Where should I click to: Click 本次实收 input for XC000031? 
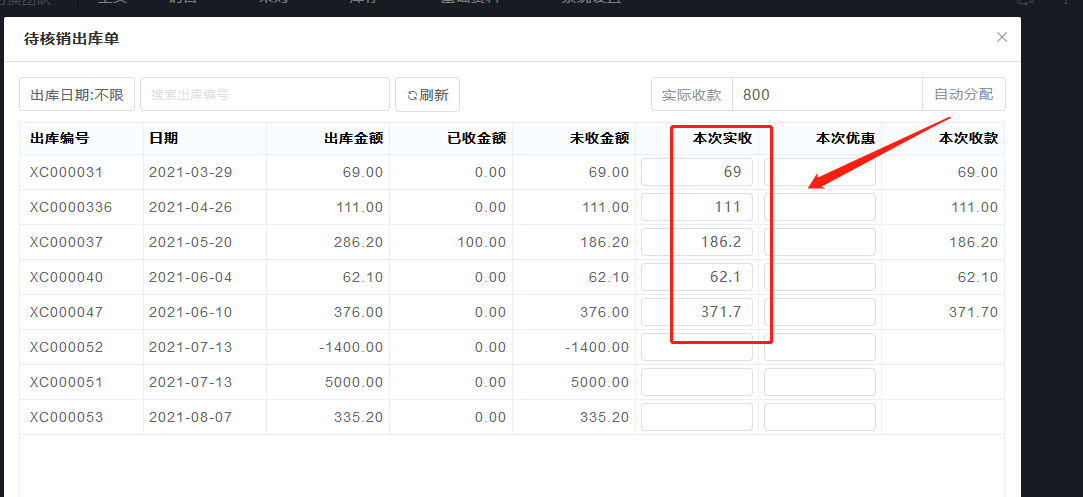click(697, 172)
